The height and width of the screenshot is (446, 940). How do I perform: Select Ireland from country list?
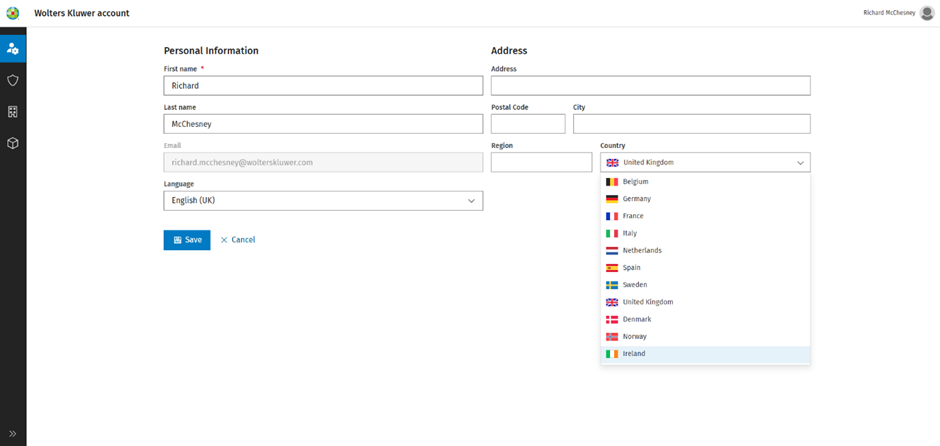(x=706, y=354)
